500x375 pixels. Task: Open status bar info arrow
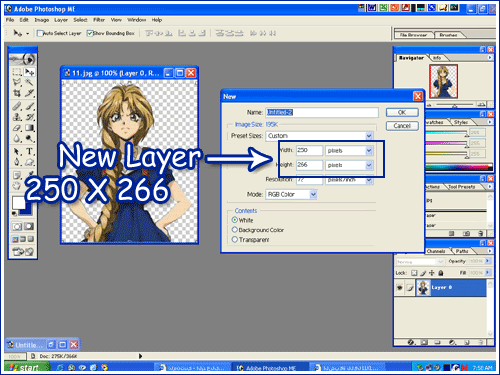coord(140,356)
